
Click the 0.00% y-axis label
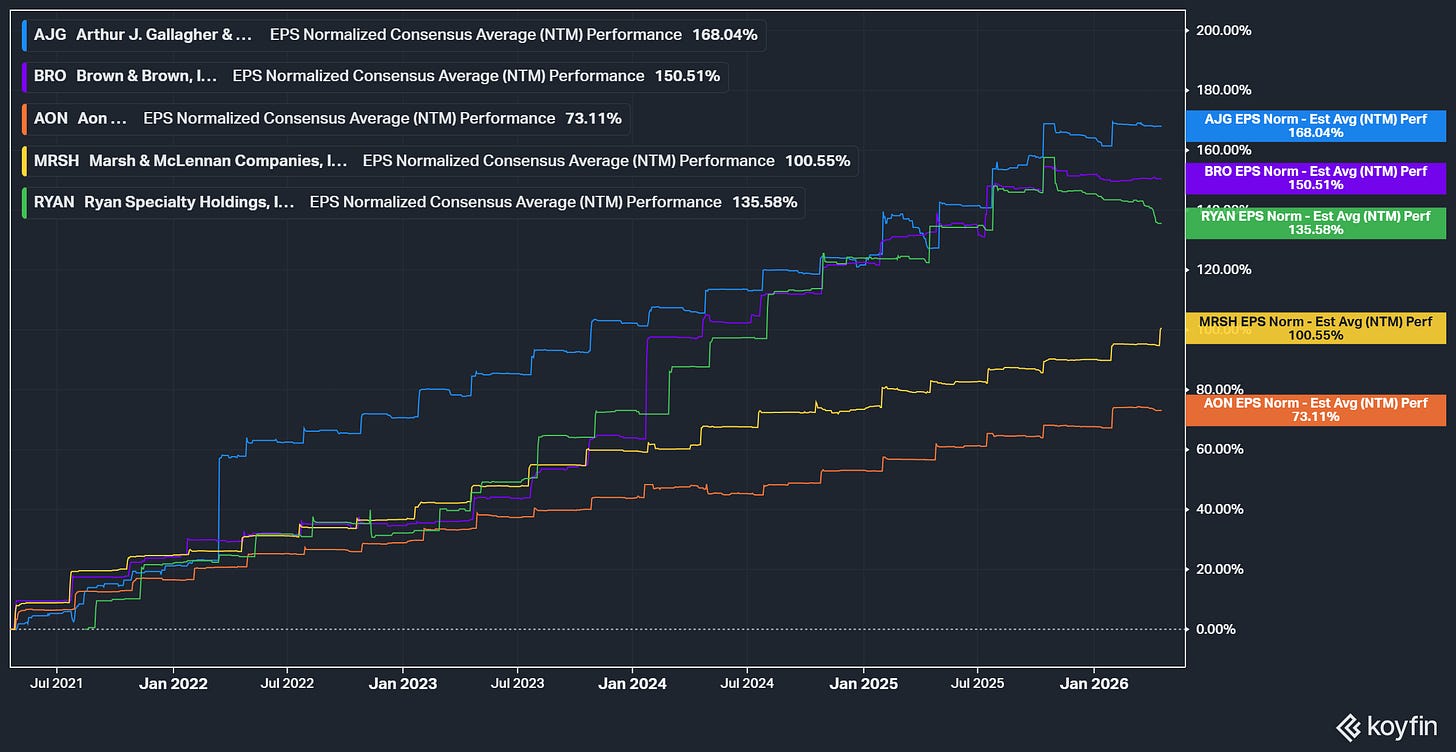tap(1217, 629)
